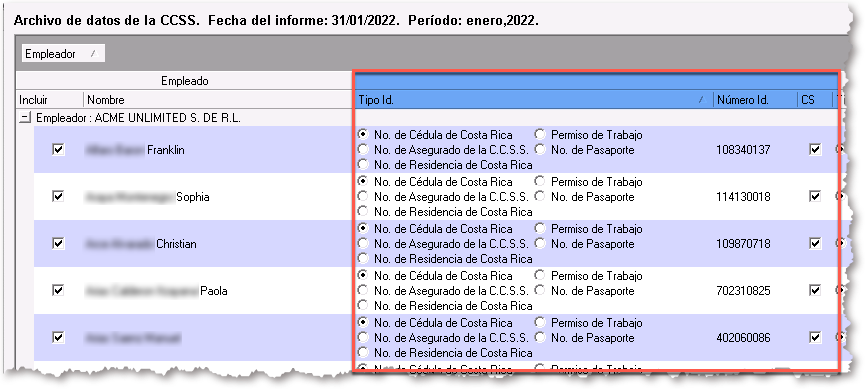This screenshot has width=865, height=389.
Task: Click ID number 402060086
Action: tap(743, 337)
